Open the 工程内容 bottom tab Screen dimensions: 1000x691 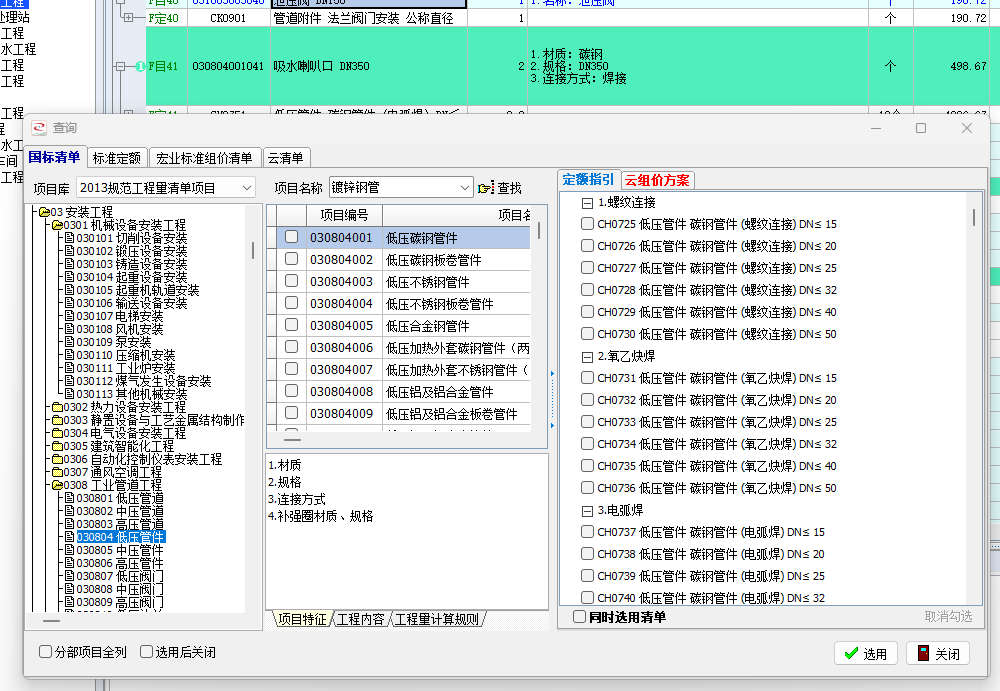click(360, 619)
